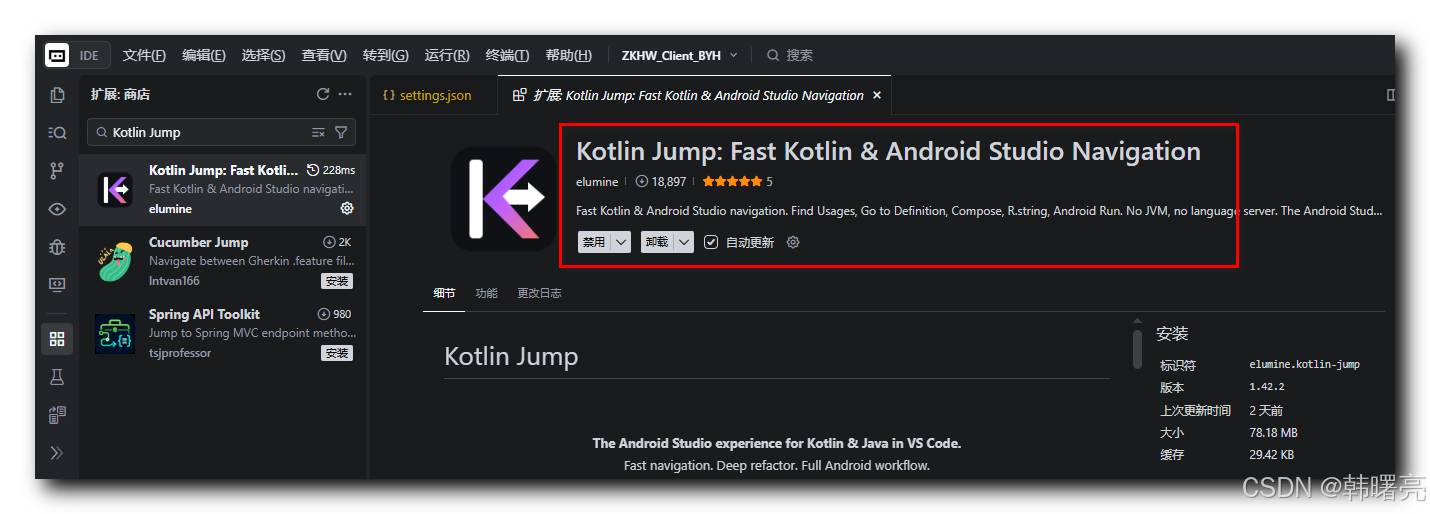Image resolution: width=1430 pixels, height=514 pixels.
Task: Click the Cucumber Jump pickle icon
Action: (115, 261)
